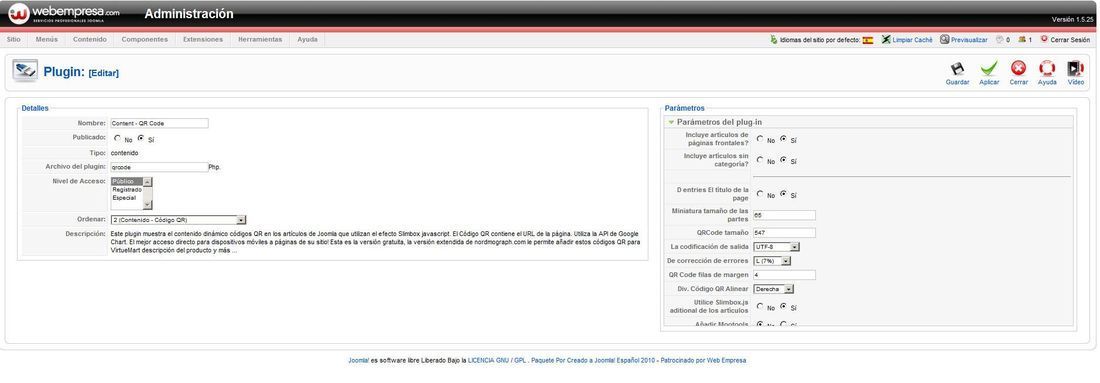Open the LICENCIA GNU / GPL link
The width and height of the screenshot is (1100, 383).
point(497,361)
